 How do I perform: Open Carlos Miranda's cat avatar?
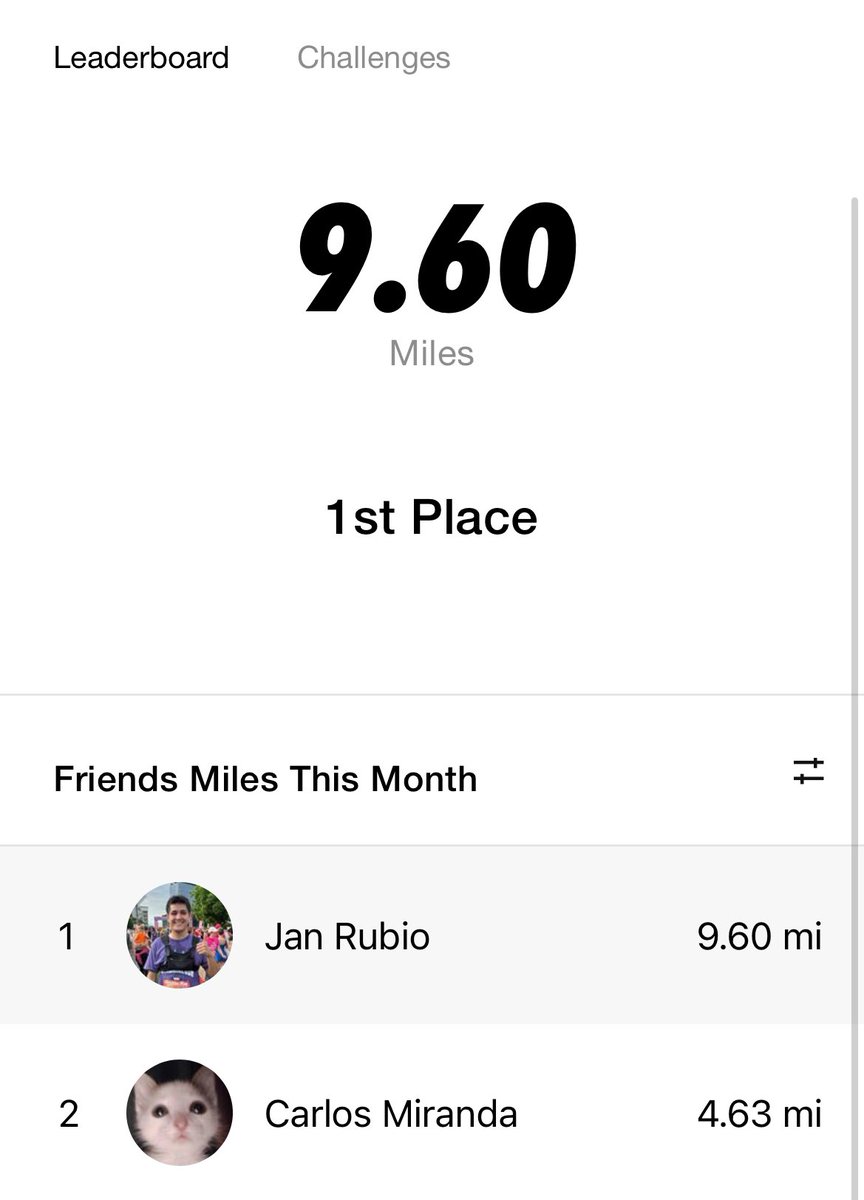[x=179, y=1113]
